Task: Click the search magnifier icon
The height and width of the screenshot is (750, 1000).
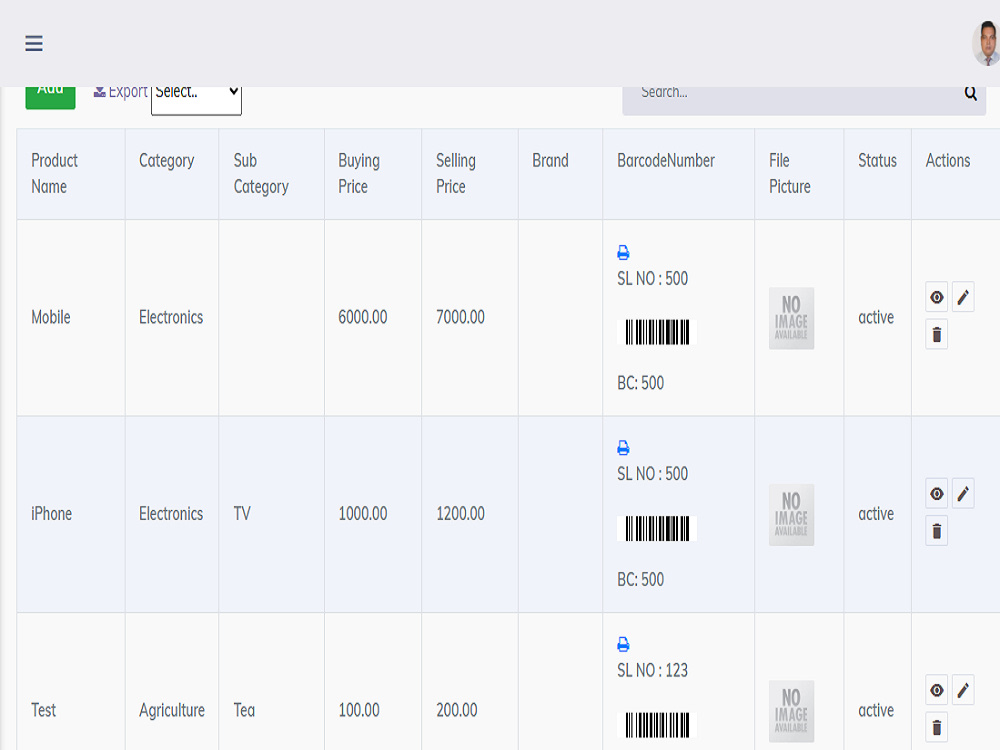Action: pyautogui.click(x=970, y=93)
